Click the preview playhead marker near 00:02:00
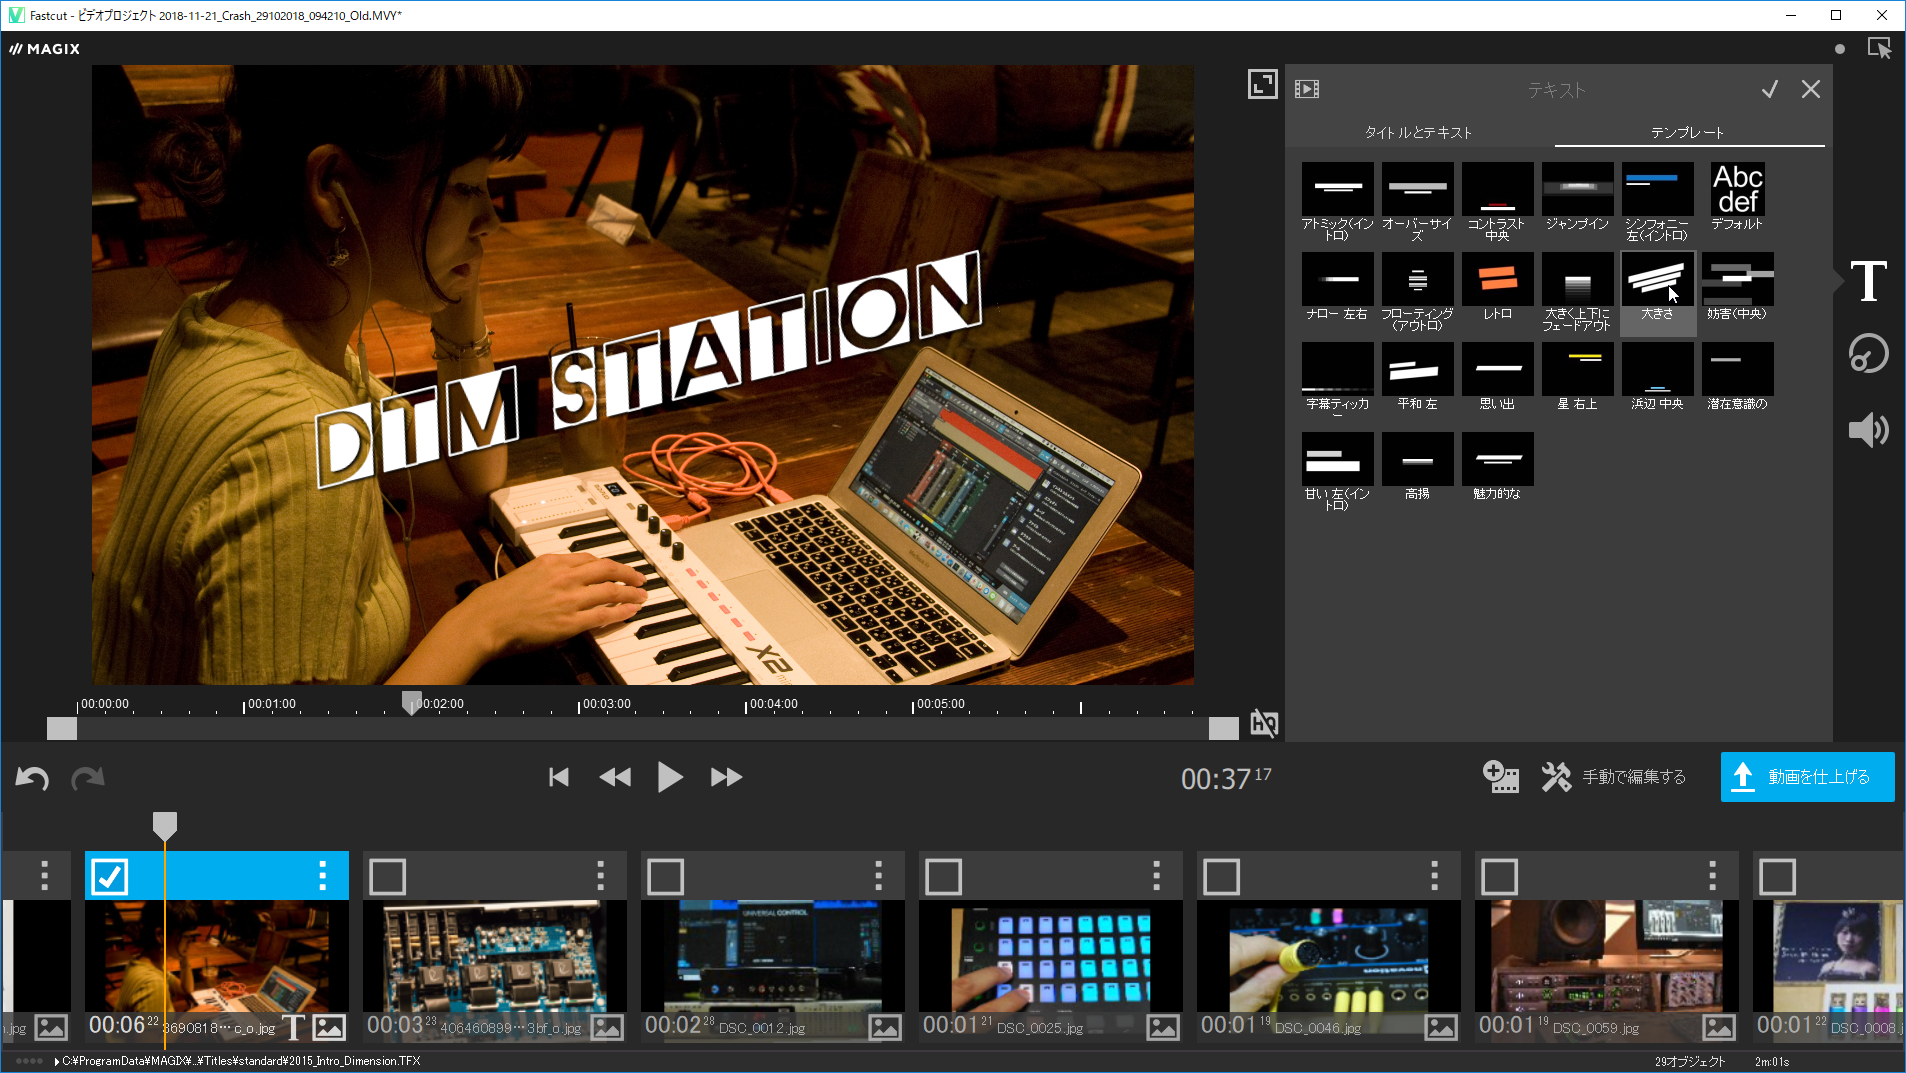Image resolution: width=1906 pixels, height=1073 pixels. tap(411, 702)
